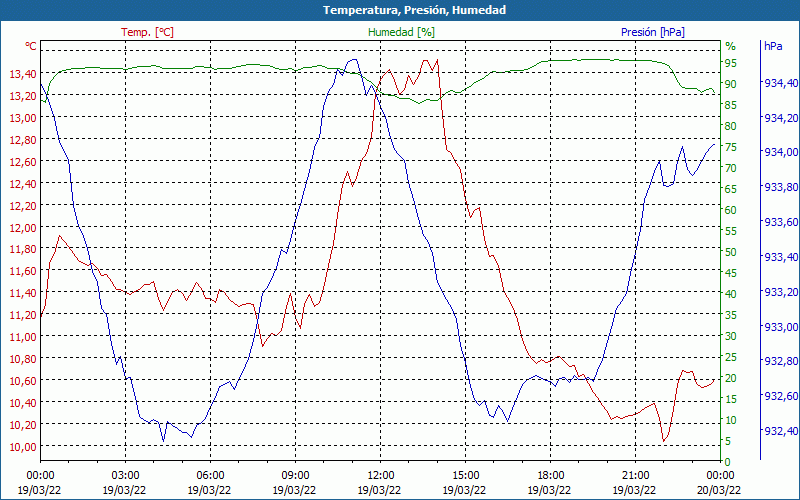Click the 11,40 temperature axis value
Image resolution: width=800 pixels, height=500 pixels.
click(23, 293)
